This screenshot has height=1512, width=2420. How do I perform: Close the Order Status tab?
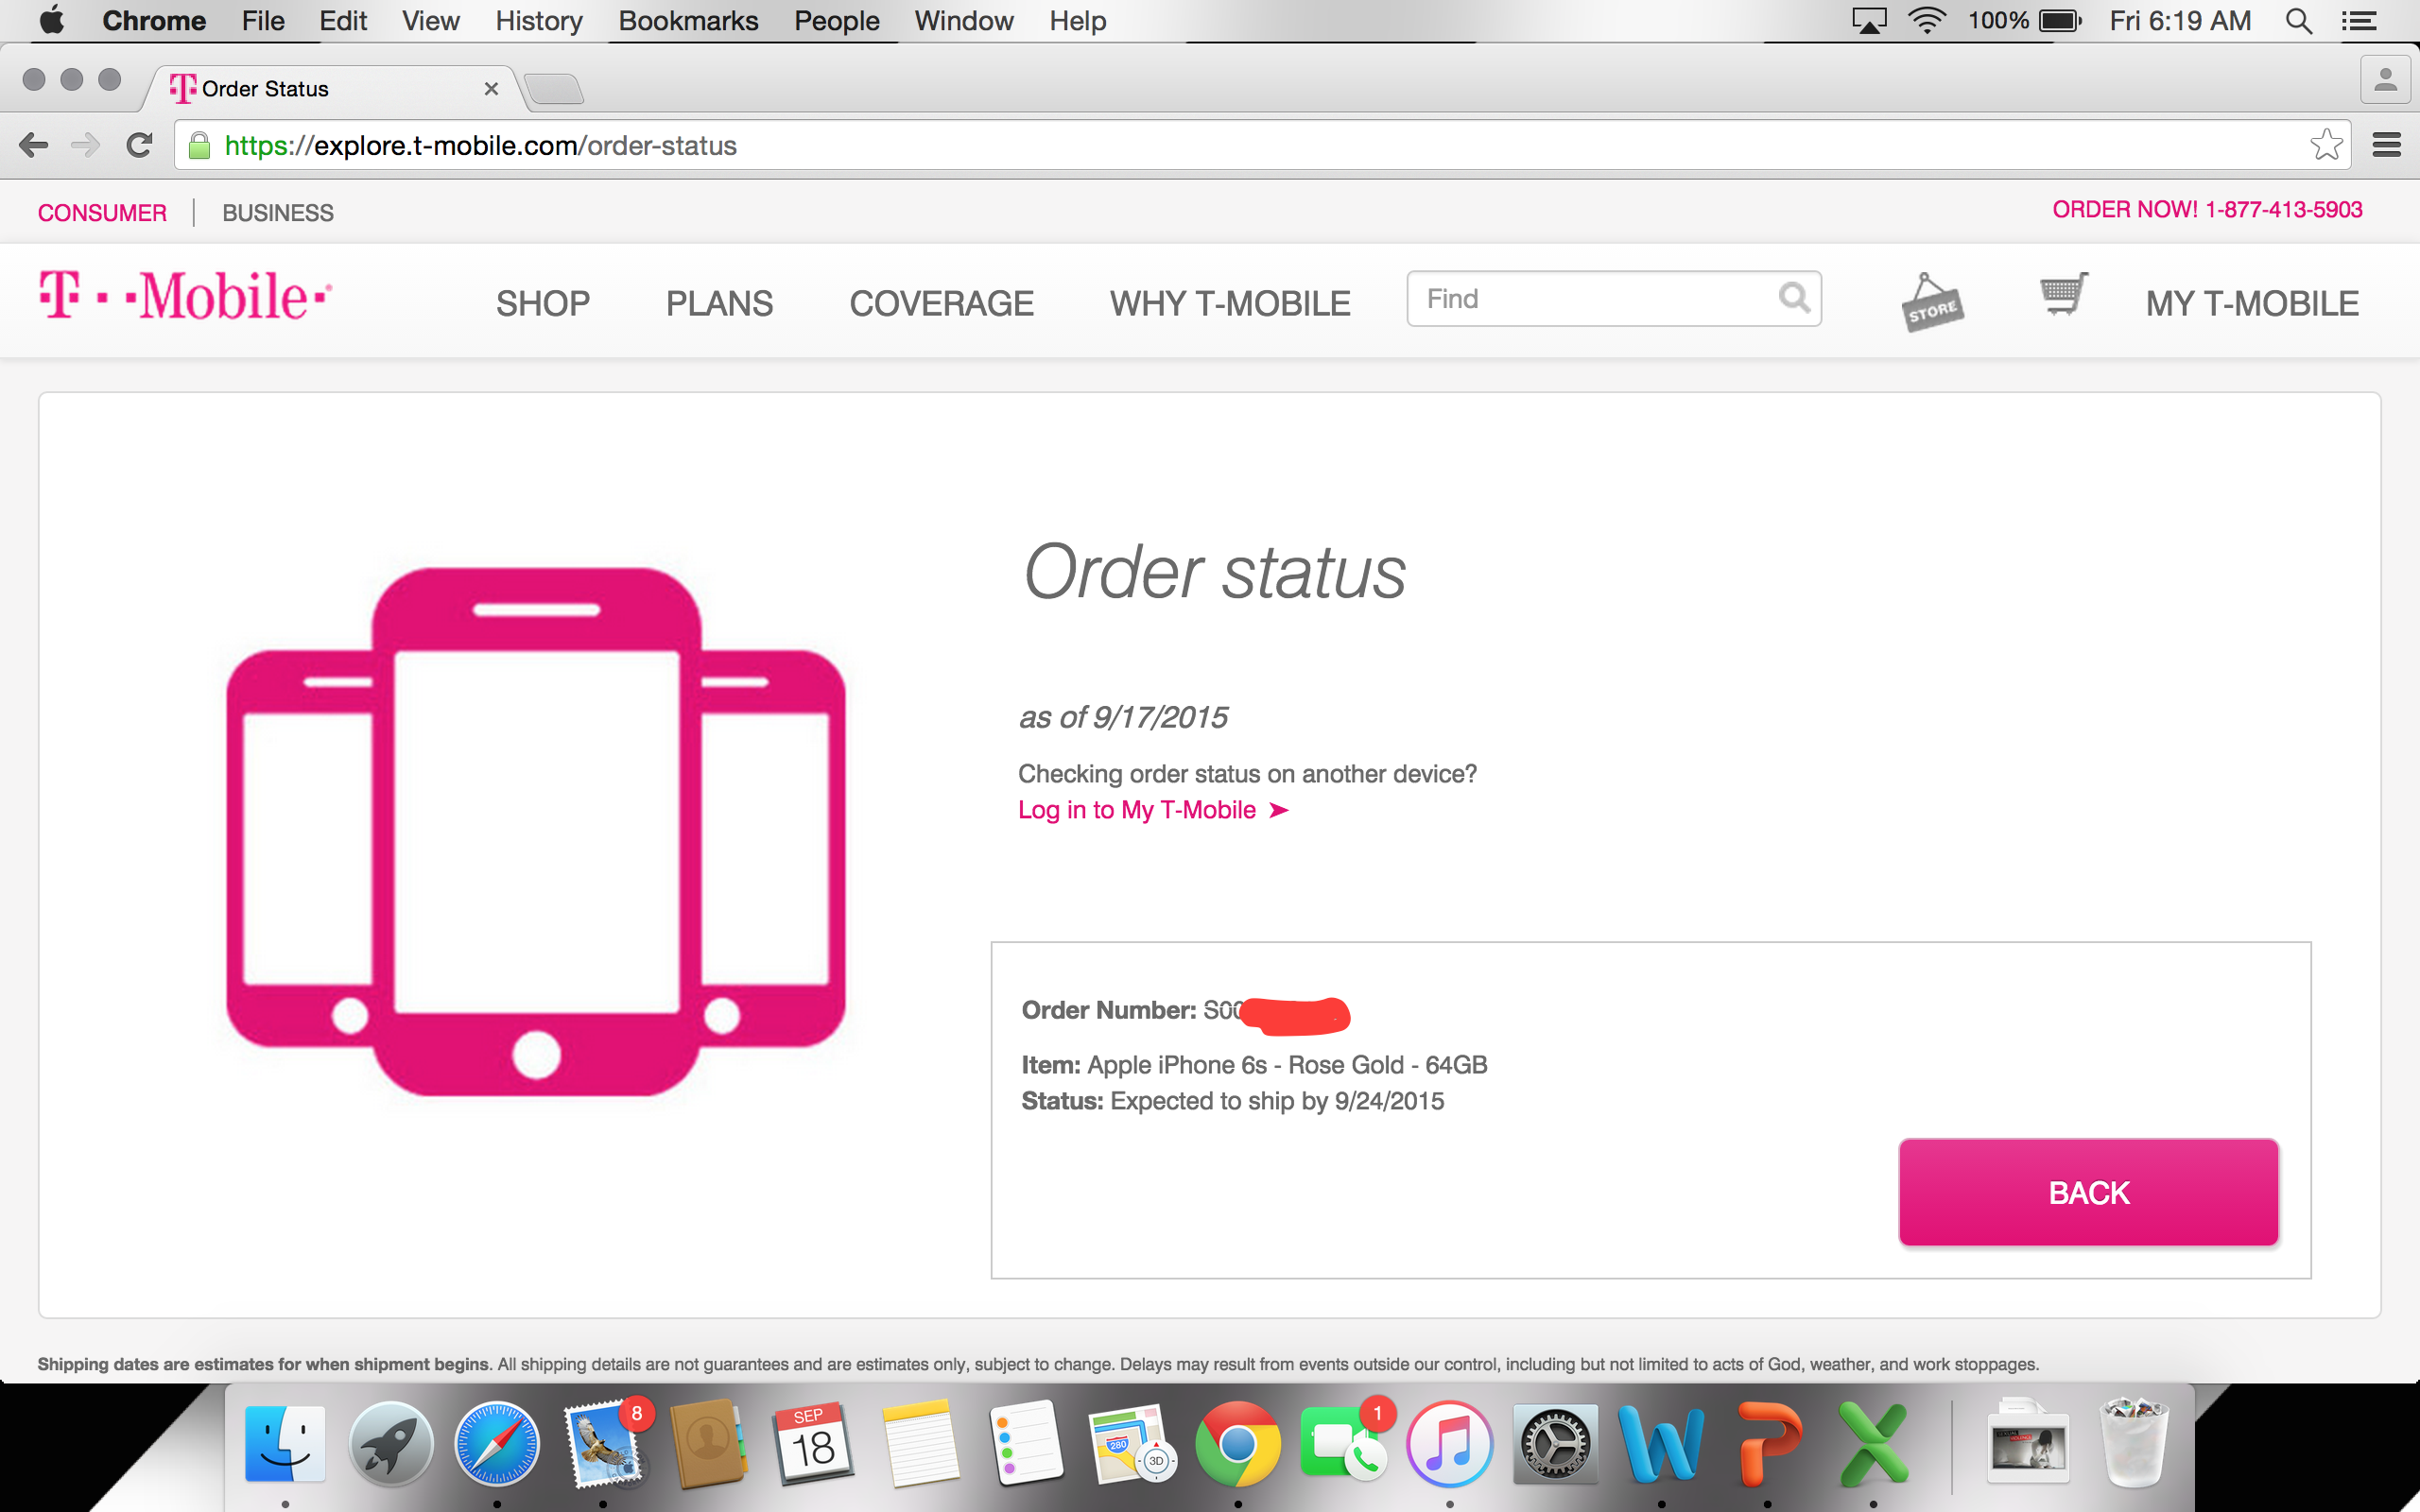(491, 89)
